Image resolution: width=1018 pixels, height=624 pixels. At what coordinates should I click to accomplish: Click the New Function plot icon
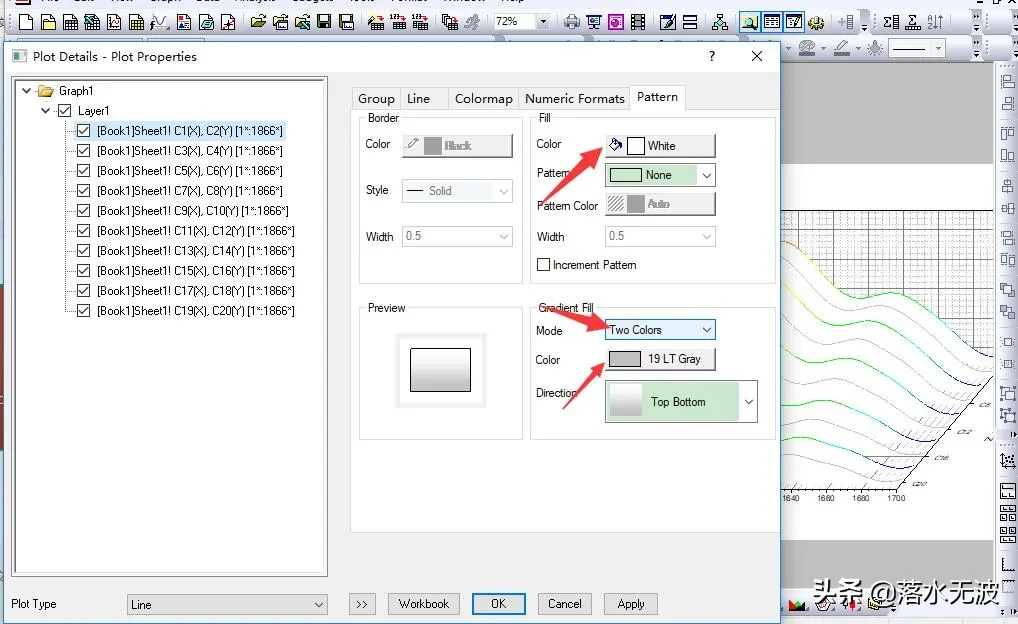coord(159,22)
